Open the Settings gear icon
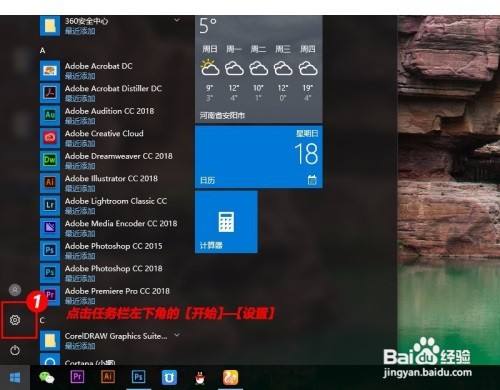Viewport: 500px width, 390px height. tap(15, 320)
